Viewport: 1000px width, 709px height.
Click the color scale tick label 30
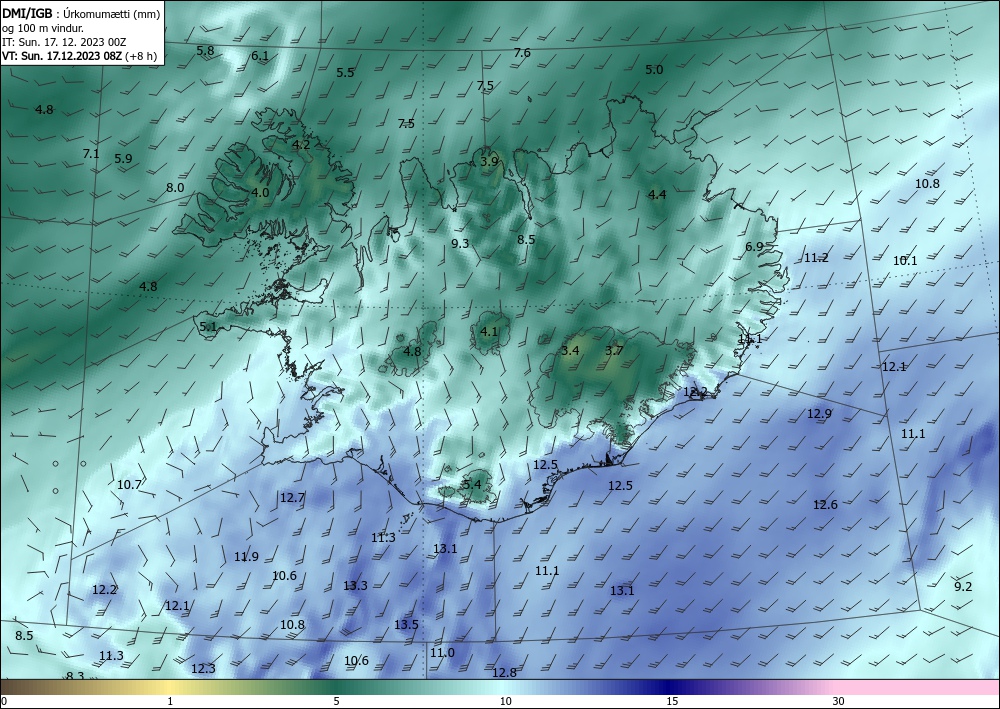[x=839, y=702]
